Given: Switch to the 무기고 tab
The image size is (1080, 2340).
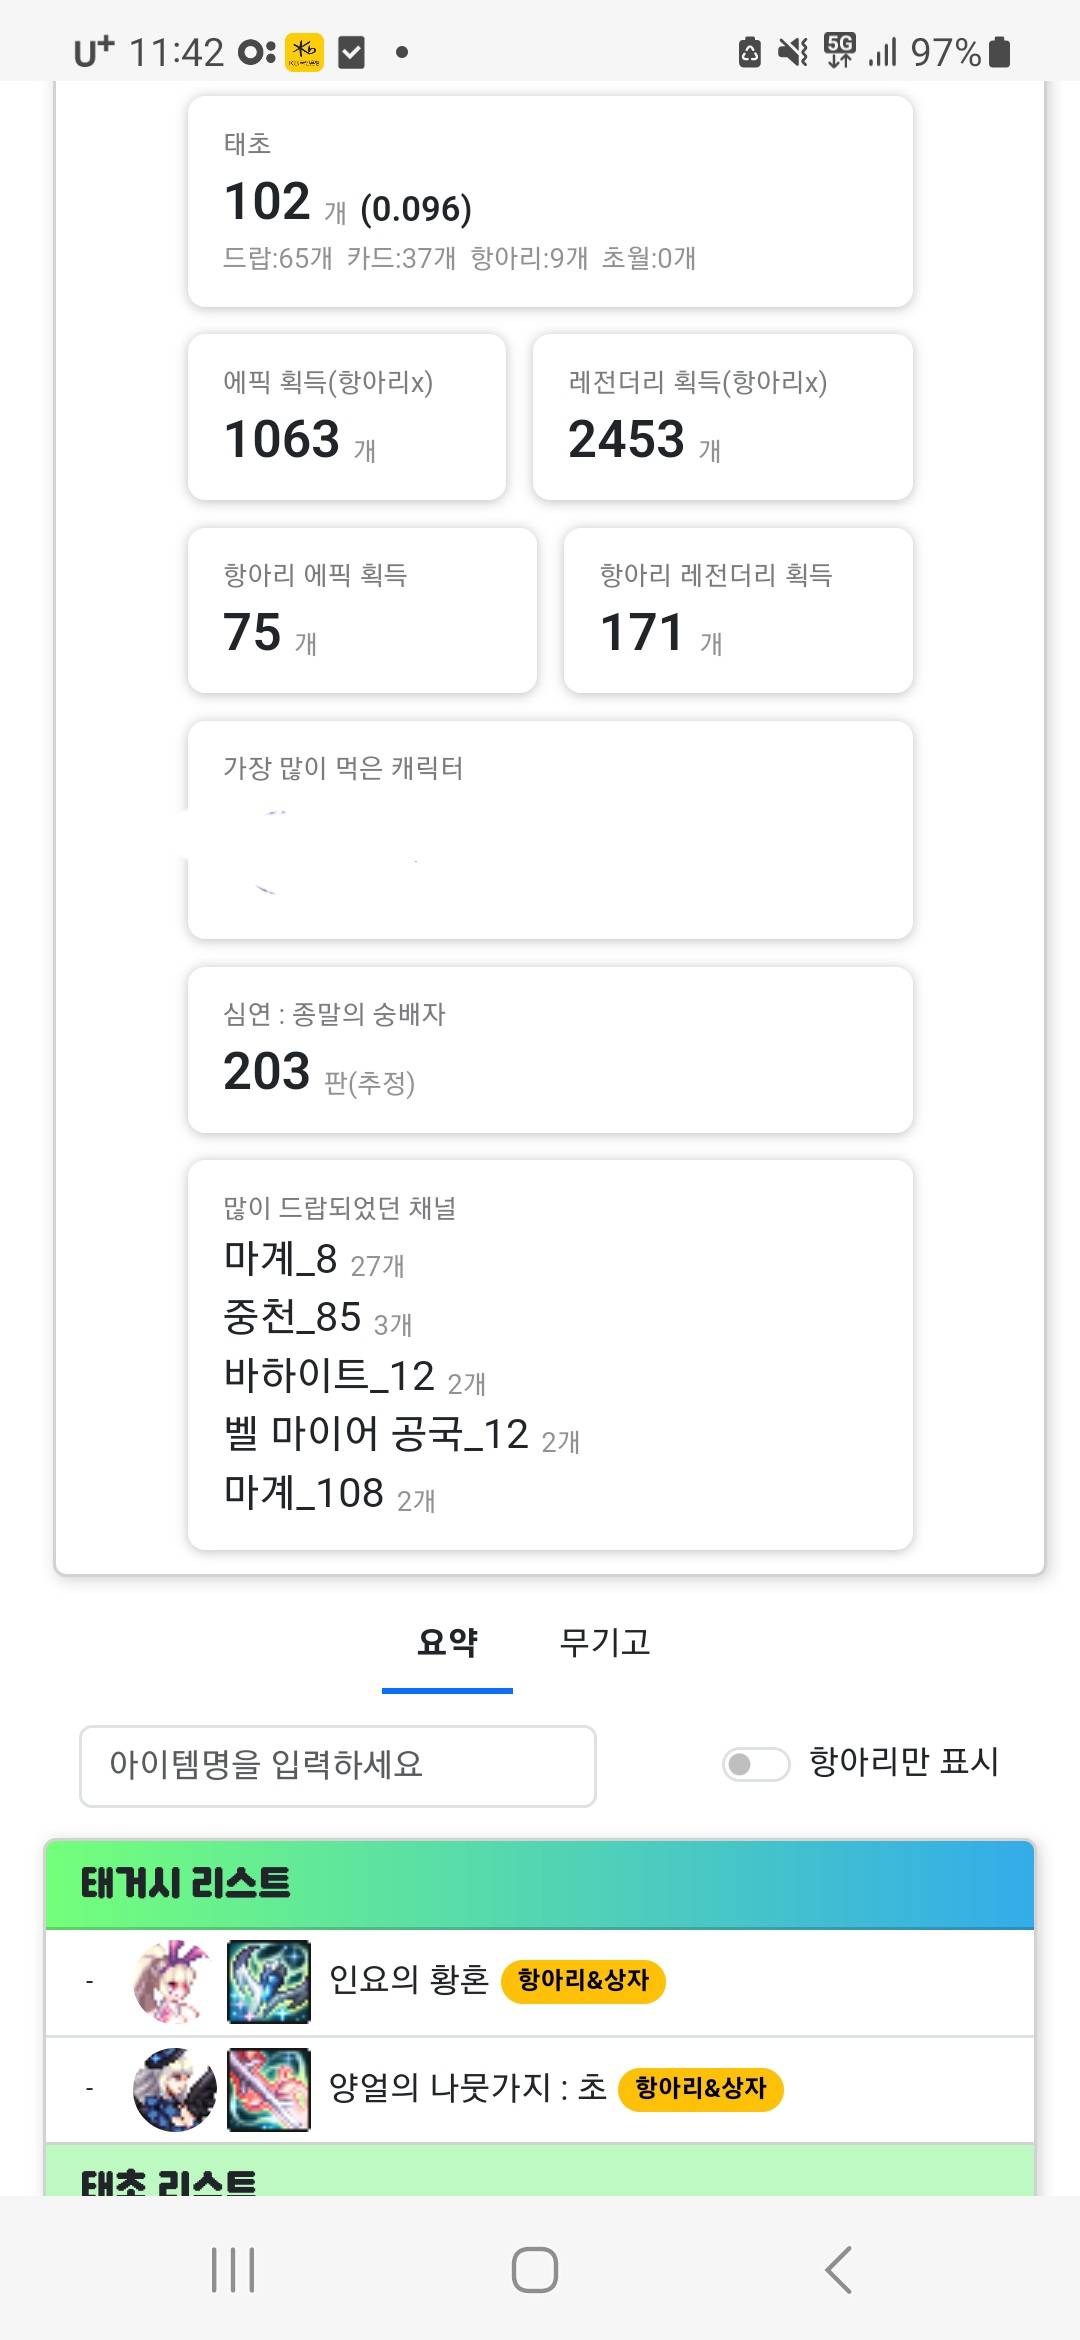Looking at the screenshot, I should coord(605,1643).
